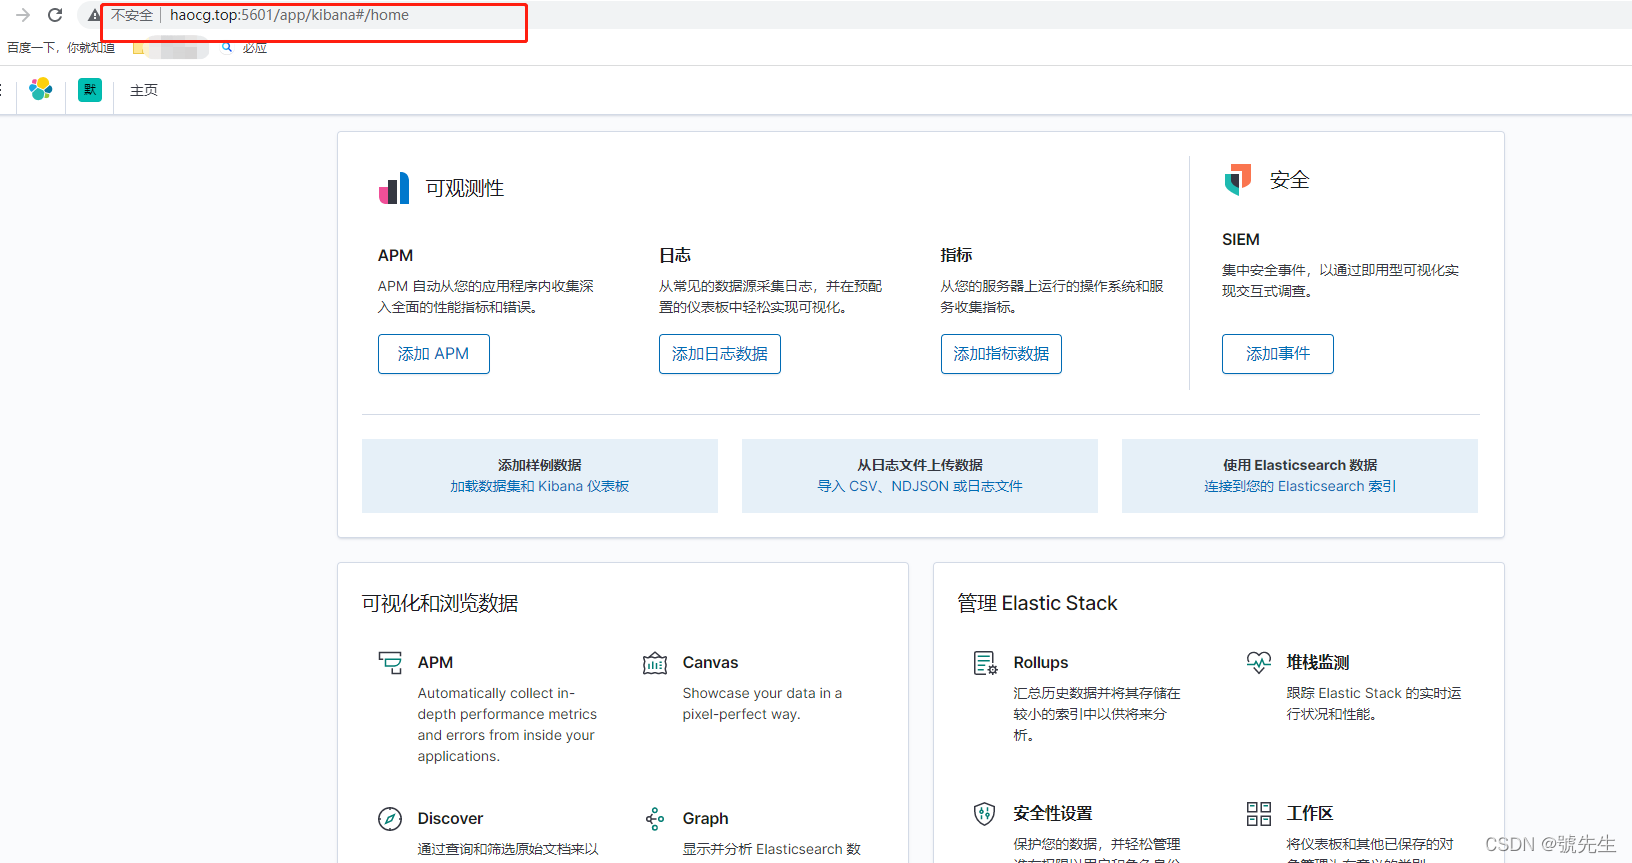Reload the page with the refresh icon
Screen dimensions: 1632x863
(55, 15)
